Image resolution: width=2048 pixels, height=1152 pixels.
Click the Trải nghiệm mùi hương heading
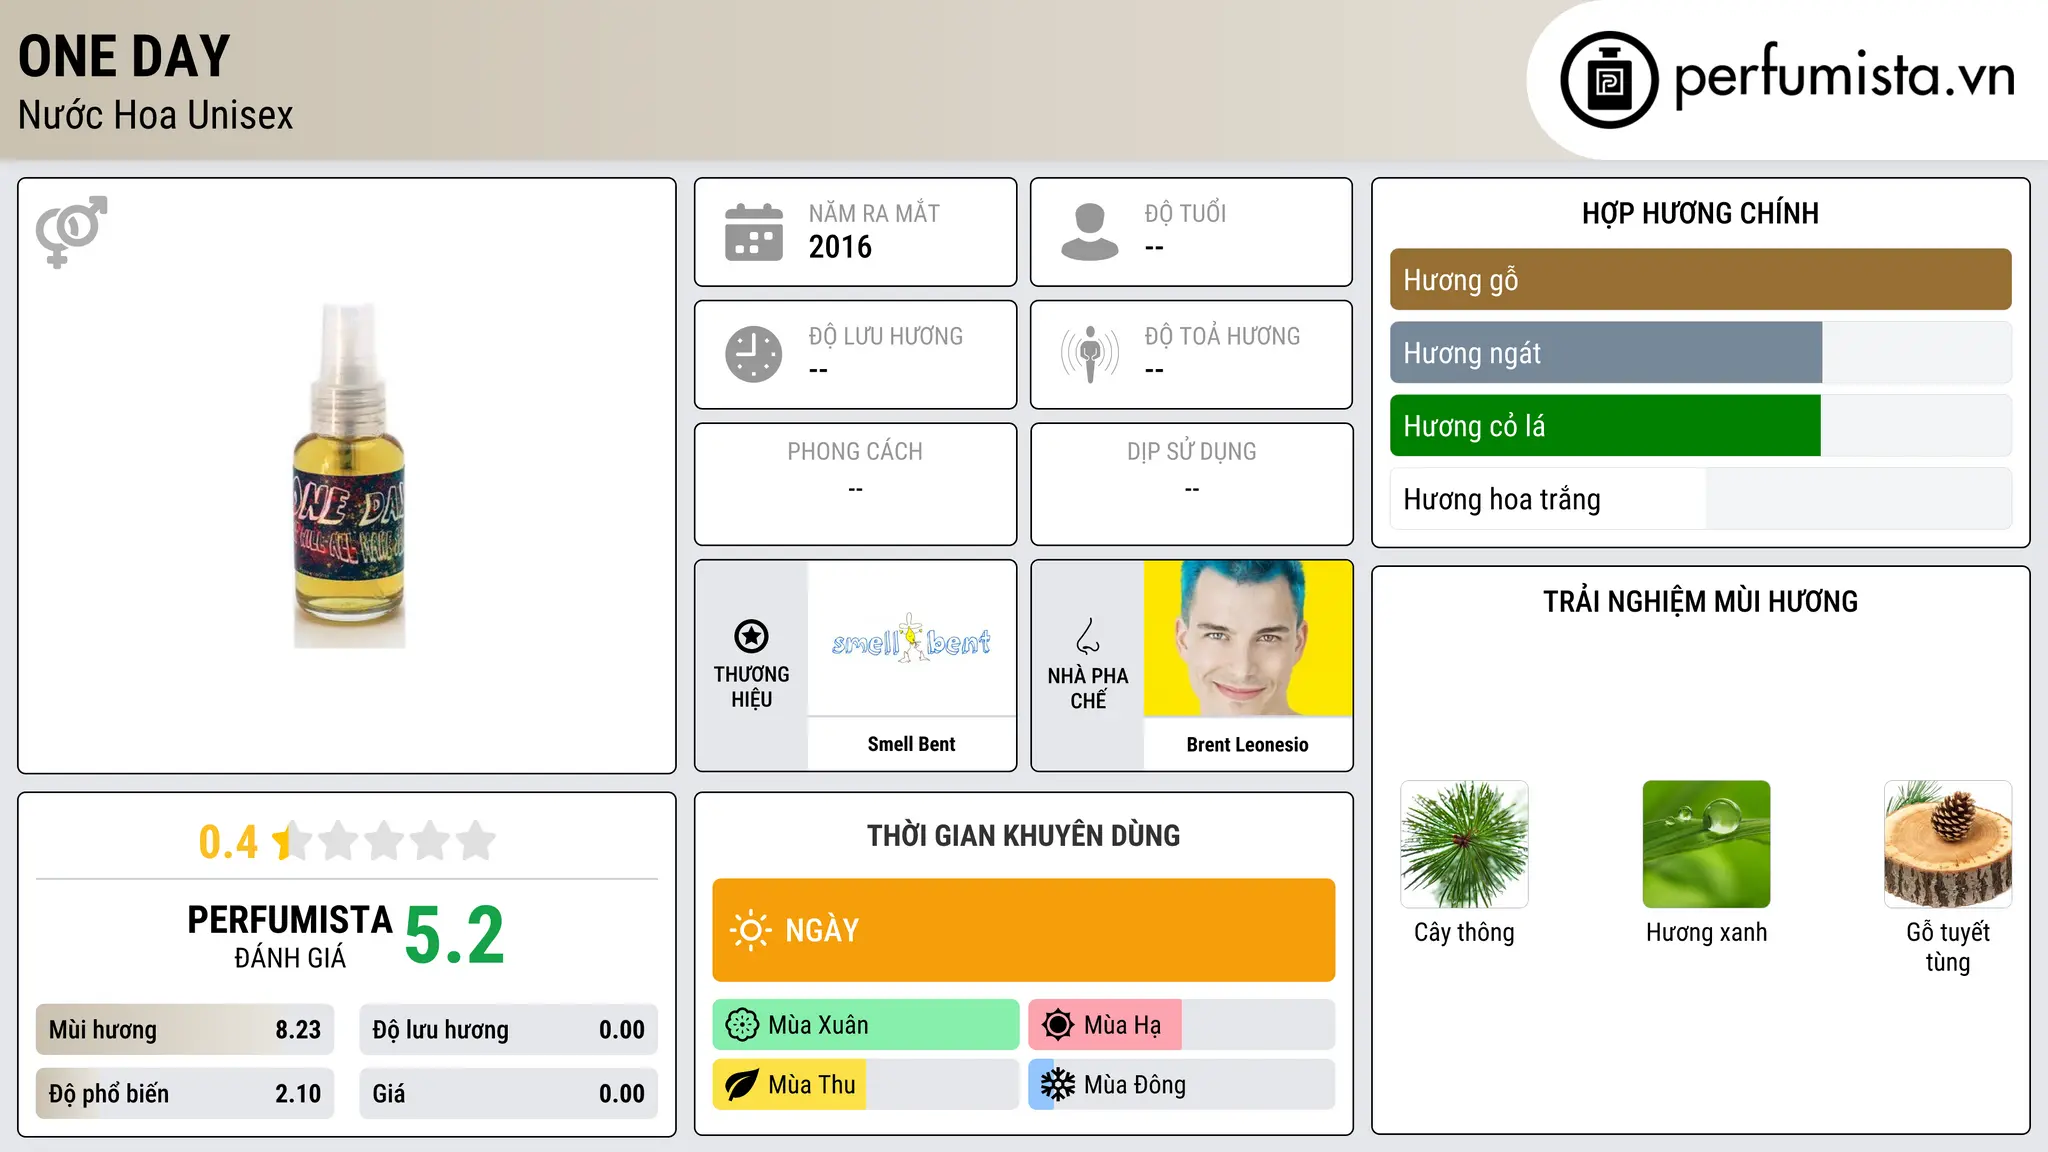coord(1700,601)
